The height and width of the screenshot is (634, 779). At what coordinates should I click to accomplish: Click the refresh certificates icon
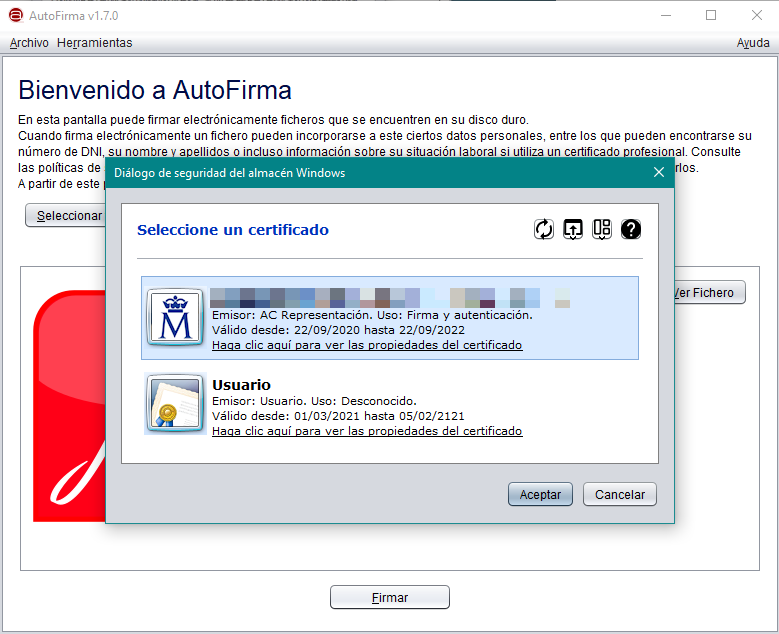tap(544, 229)
